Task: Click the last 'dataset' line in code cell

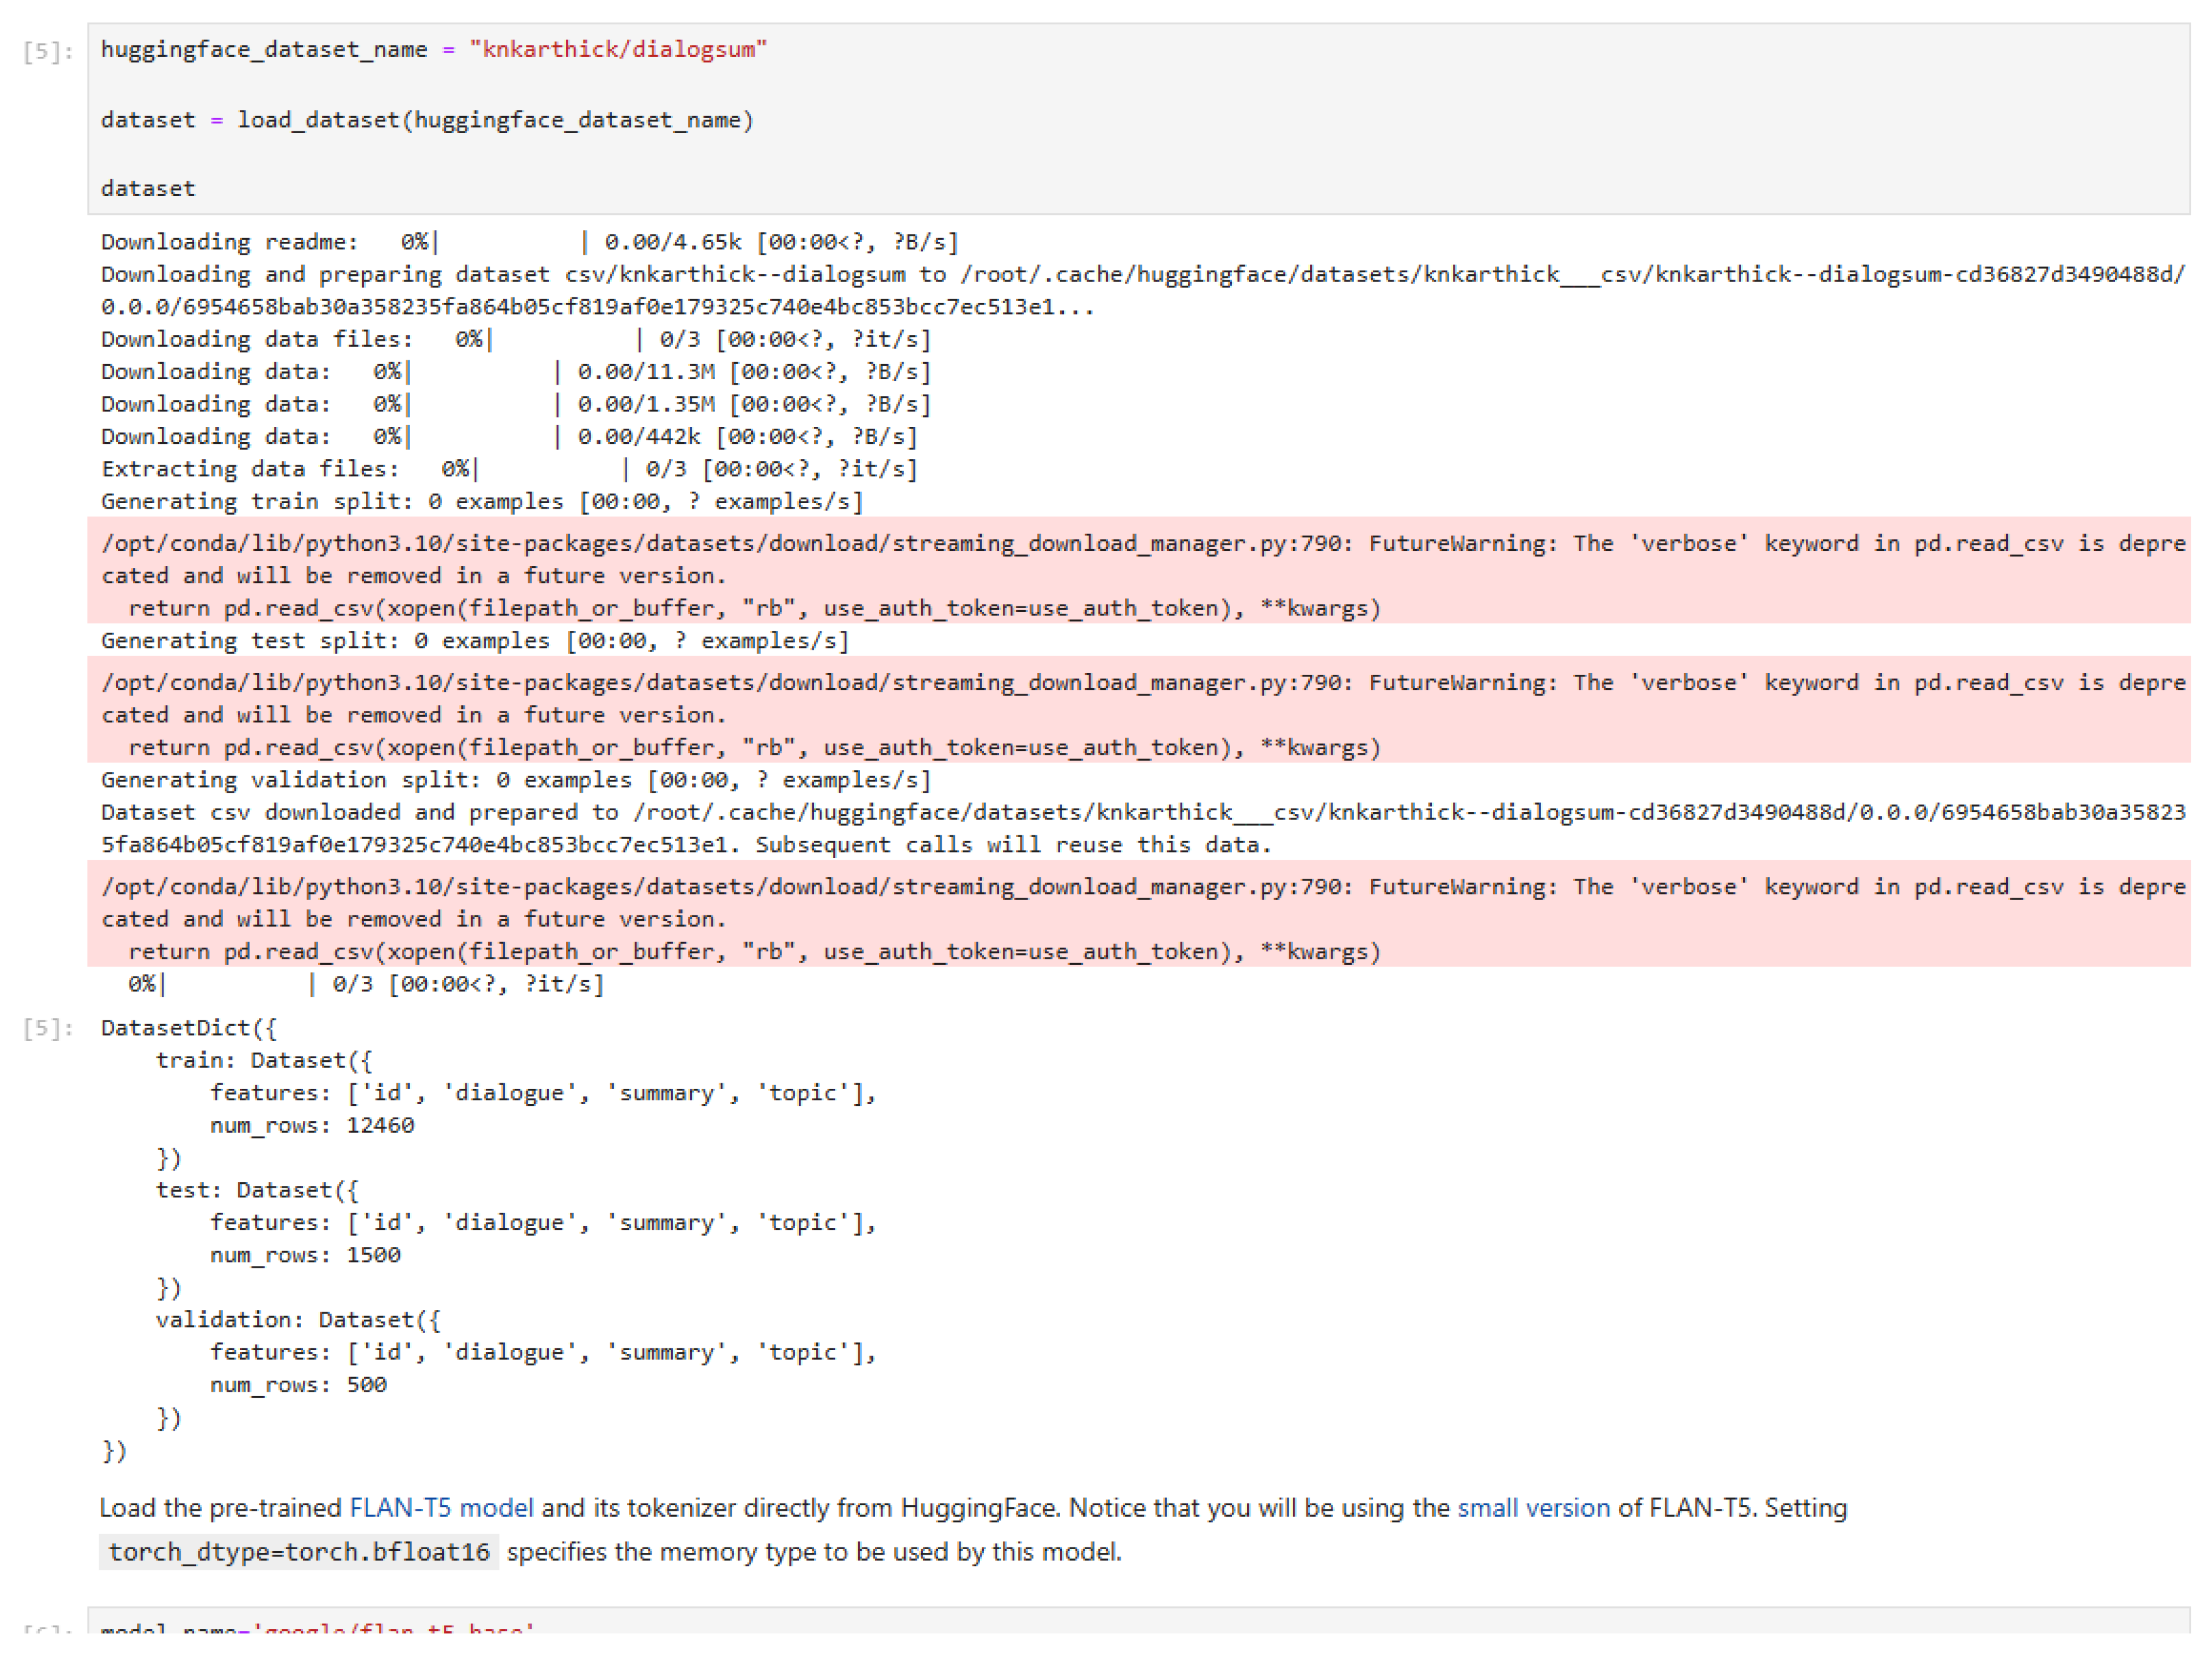Action: click(x=148, y=188)
